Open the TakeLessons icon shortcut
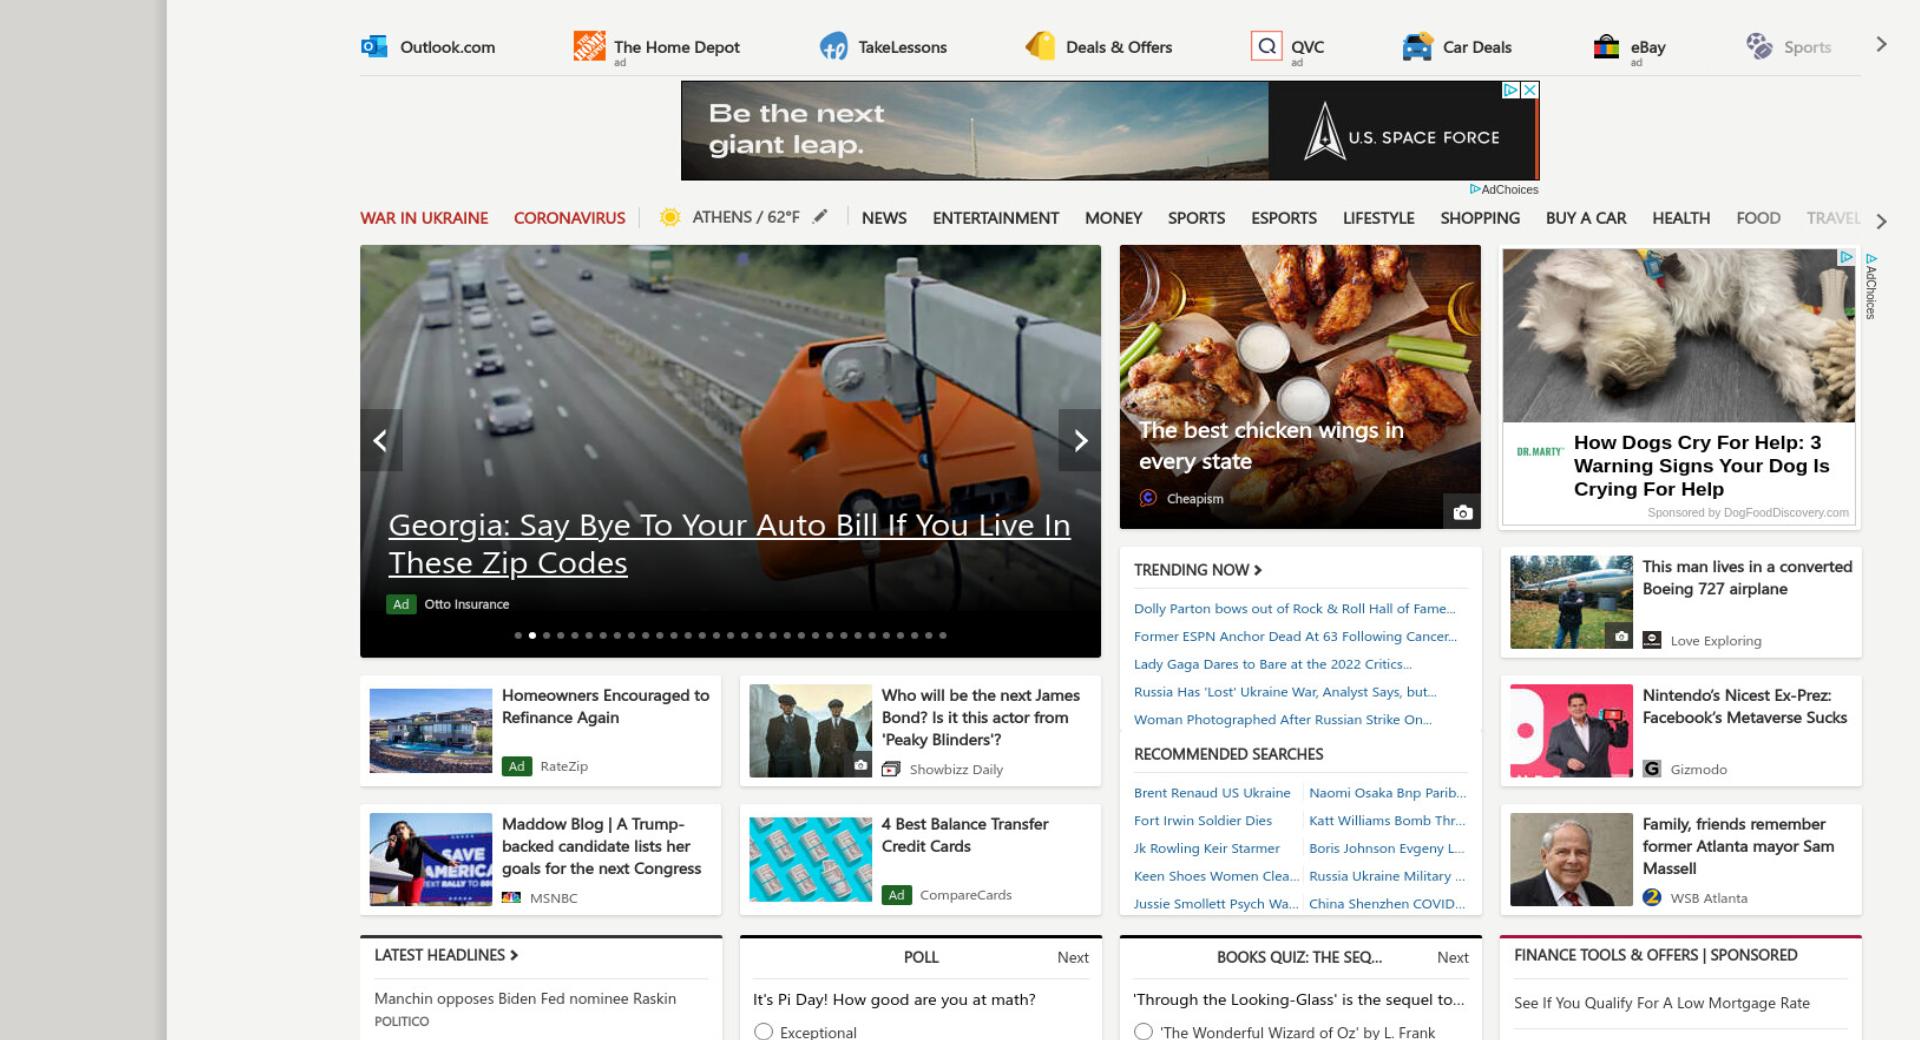This screenshot has width=1920, height=1040. (833, 46)
